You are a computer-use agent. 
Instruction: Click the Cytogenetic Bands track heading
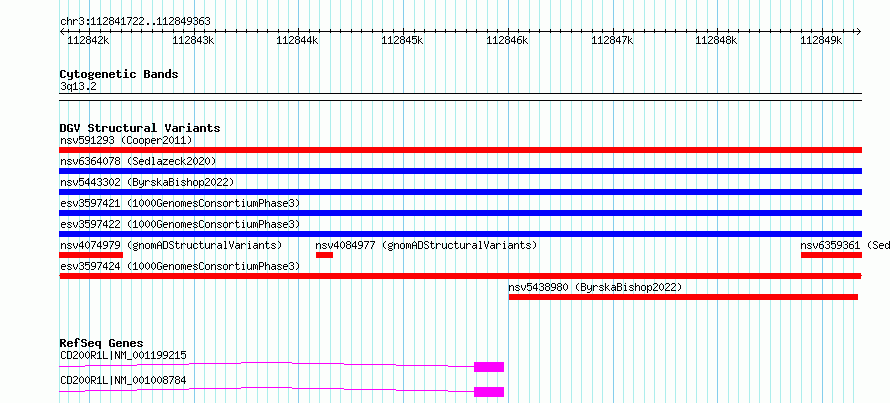119,74
